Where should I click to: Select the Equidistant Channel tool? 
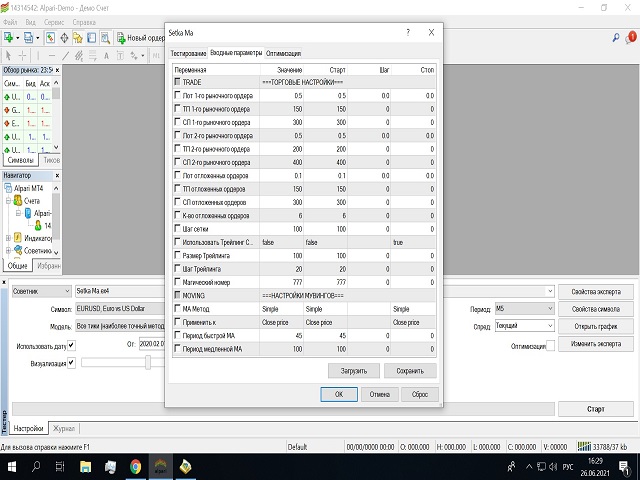(x=79, y=56)
